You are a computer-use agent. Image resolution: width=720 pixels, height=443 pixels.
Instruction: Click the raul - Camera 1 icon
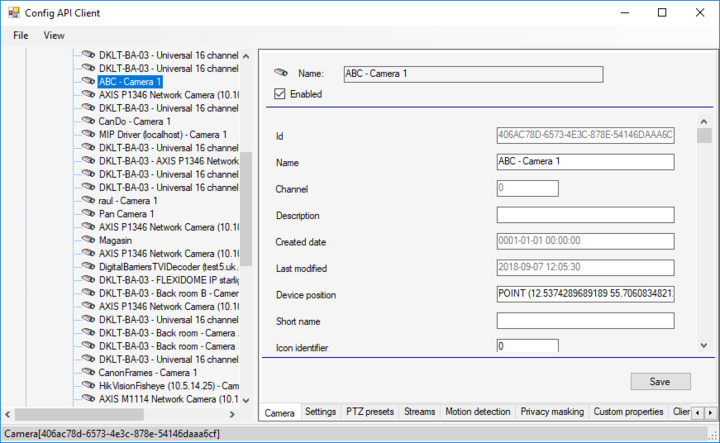click(x=88, y=200)
